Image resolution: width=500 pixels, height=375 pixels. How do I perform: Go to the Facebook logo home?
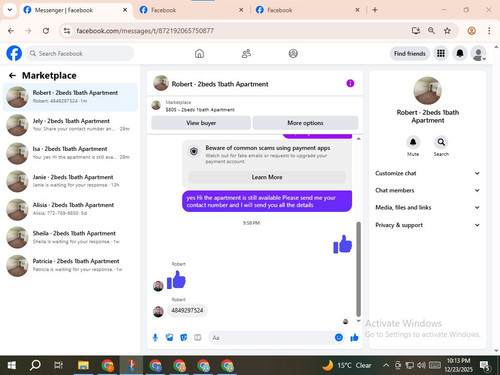(14, 53)
